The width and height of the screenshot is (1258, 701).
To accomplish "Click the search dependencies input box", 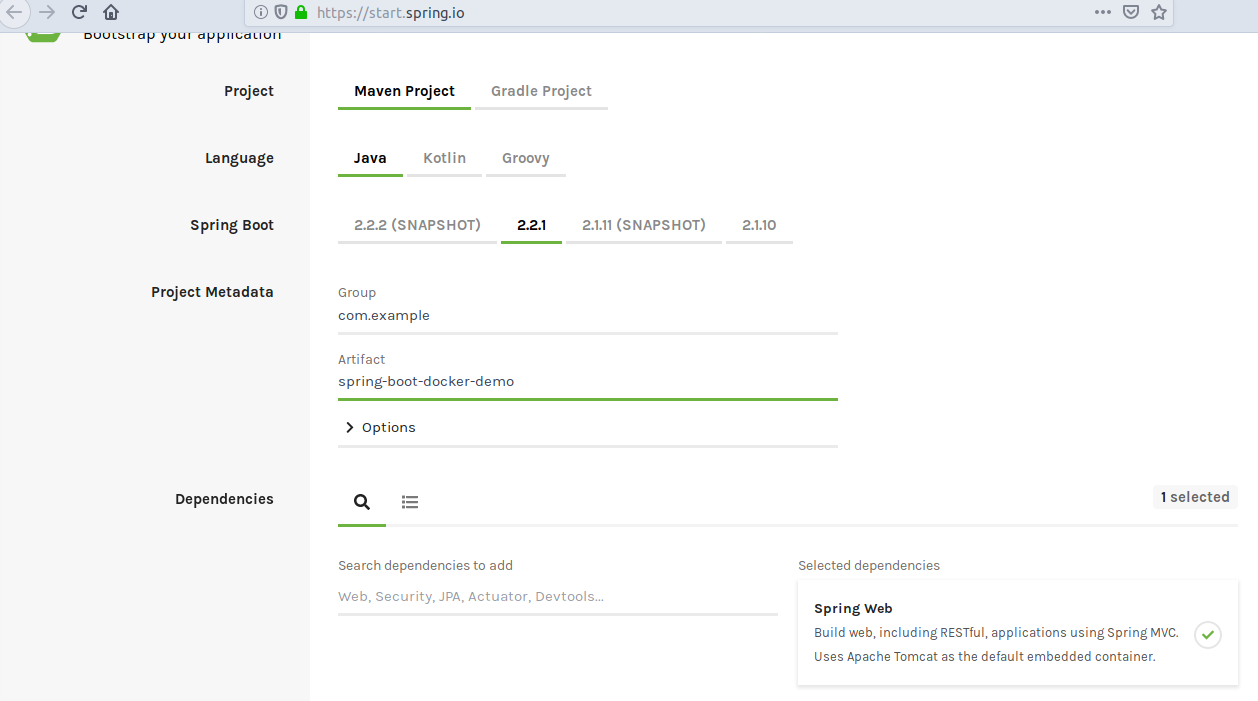I will 557,597.
